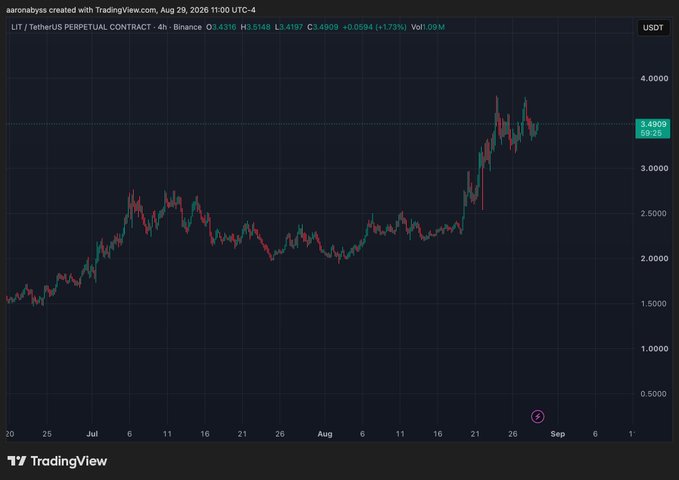Image resolution: width=679 pixels, height=480 pixels.
Task: Click the 2.0000 price axis label
Action: [654, 259]
